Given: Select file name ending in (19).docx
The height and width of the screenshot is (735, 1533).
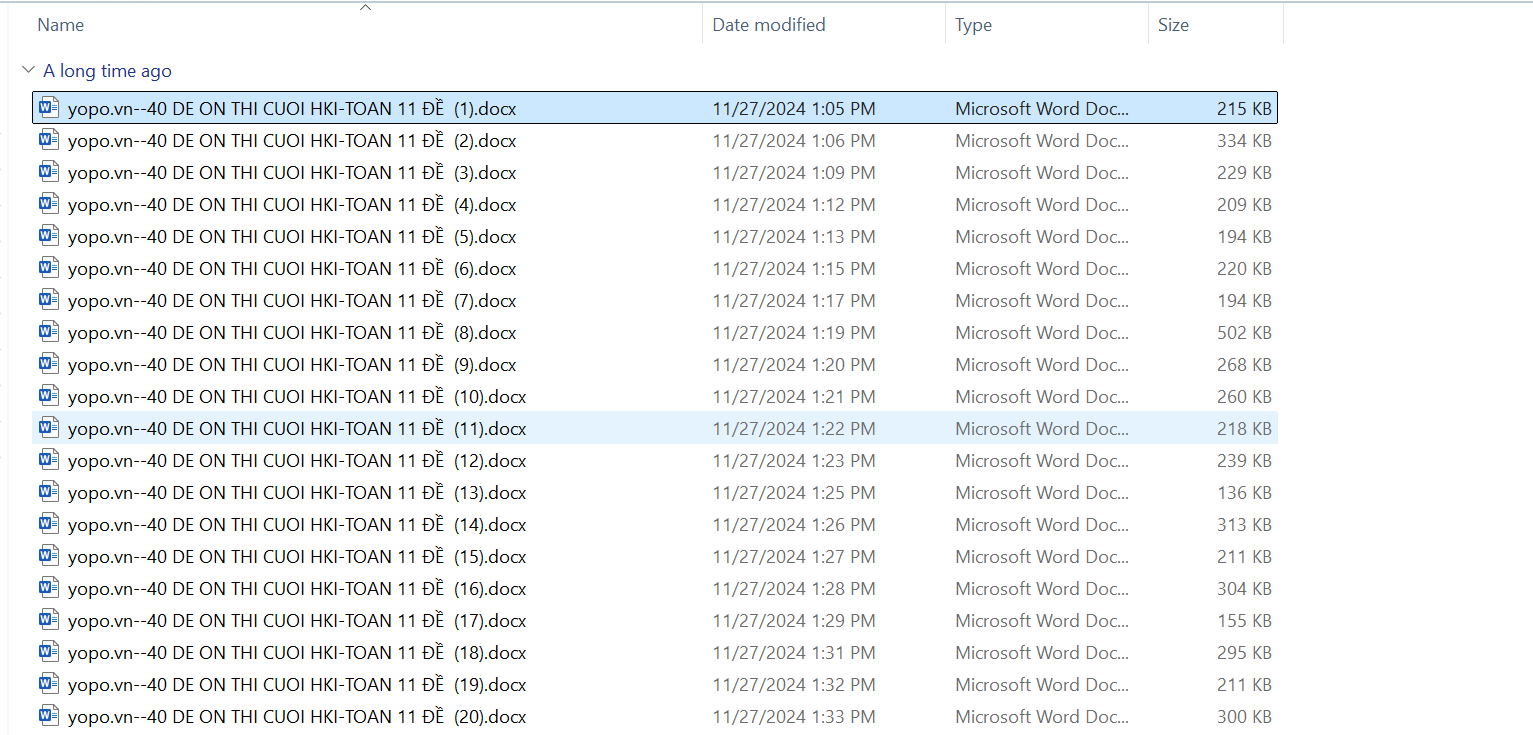Looking at the screenshot, I should pyautogui.click(x=296, y=685).
